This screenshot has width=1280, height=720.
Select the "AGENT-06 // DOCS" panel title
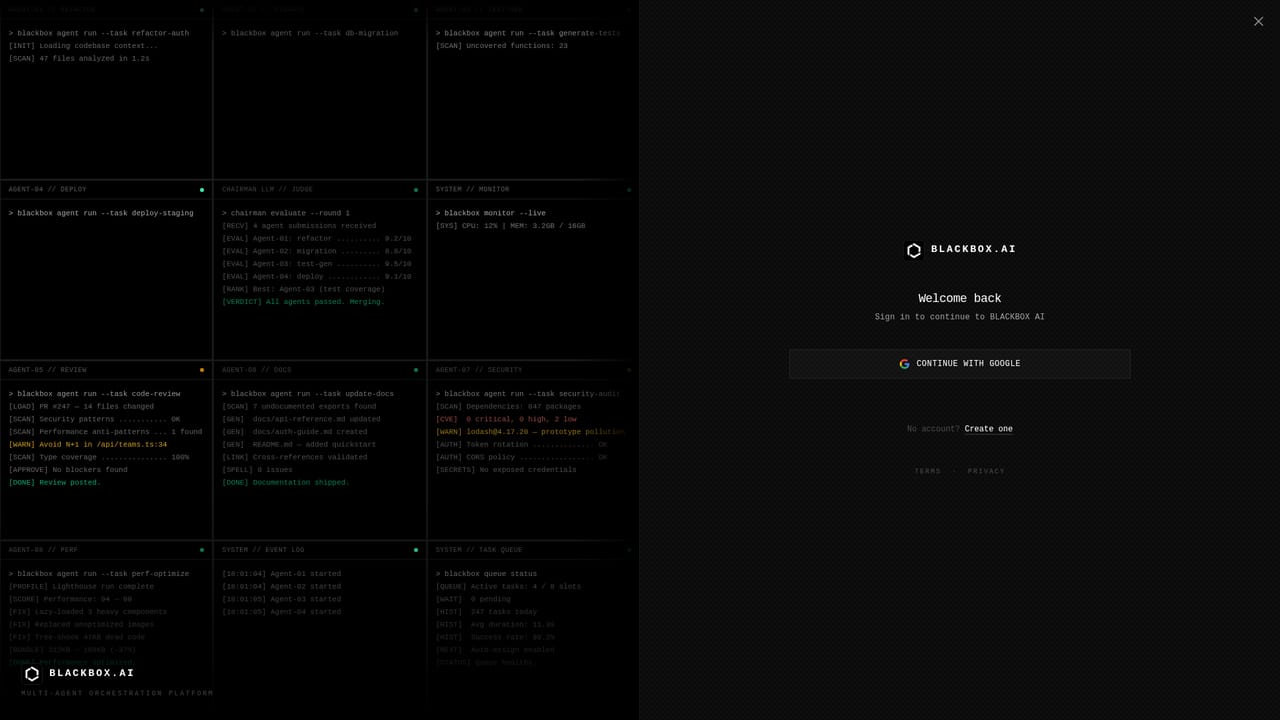257,370
